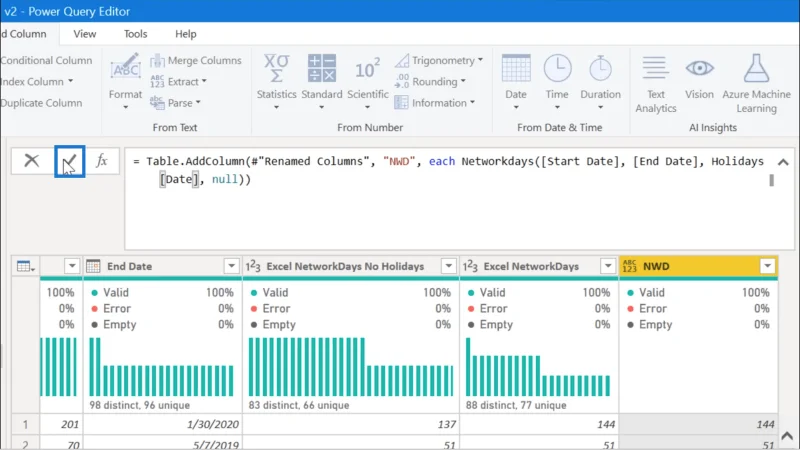The height and width of the screenshot is (450, 800).
Task: Switch to the Help tab
Action: (186, 34)
